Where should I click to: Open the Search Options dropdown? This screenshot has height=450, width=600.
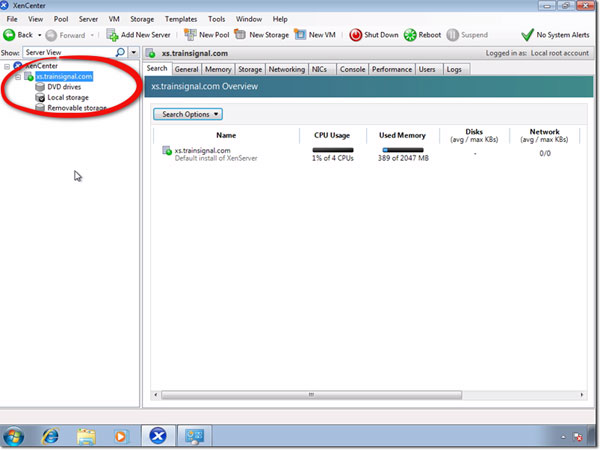point(188,114)
